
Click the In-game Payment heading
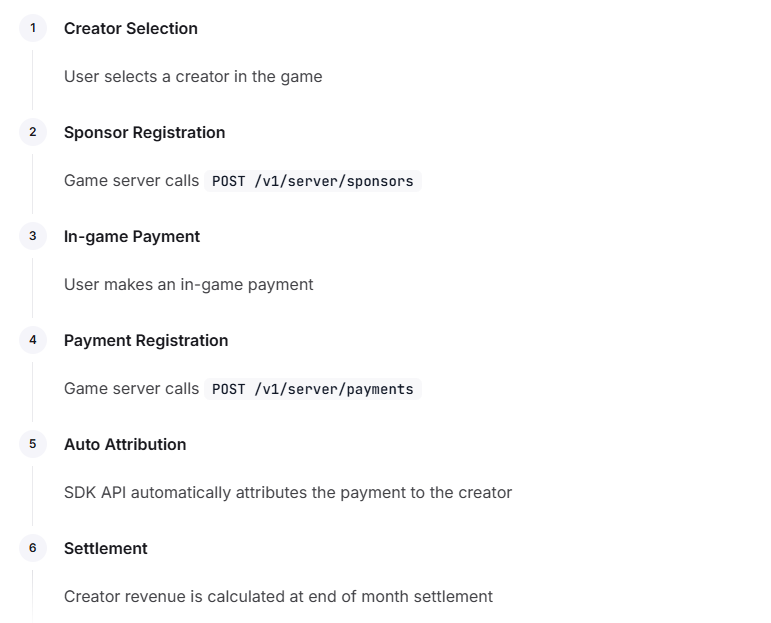point(132,237)
